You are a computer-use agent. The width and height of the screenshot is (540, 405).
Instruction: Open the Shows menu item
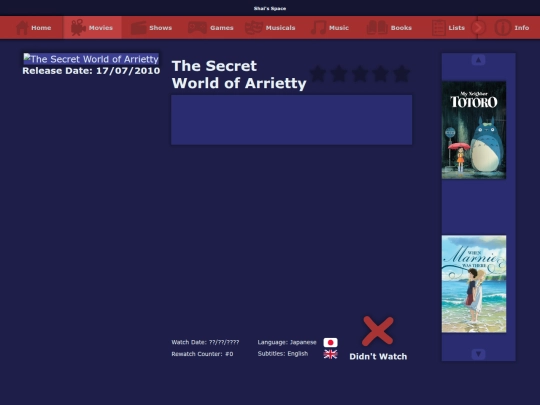click(x=160, y=28)
